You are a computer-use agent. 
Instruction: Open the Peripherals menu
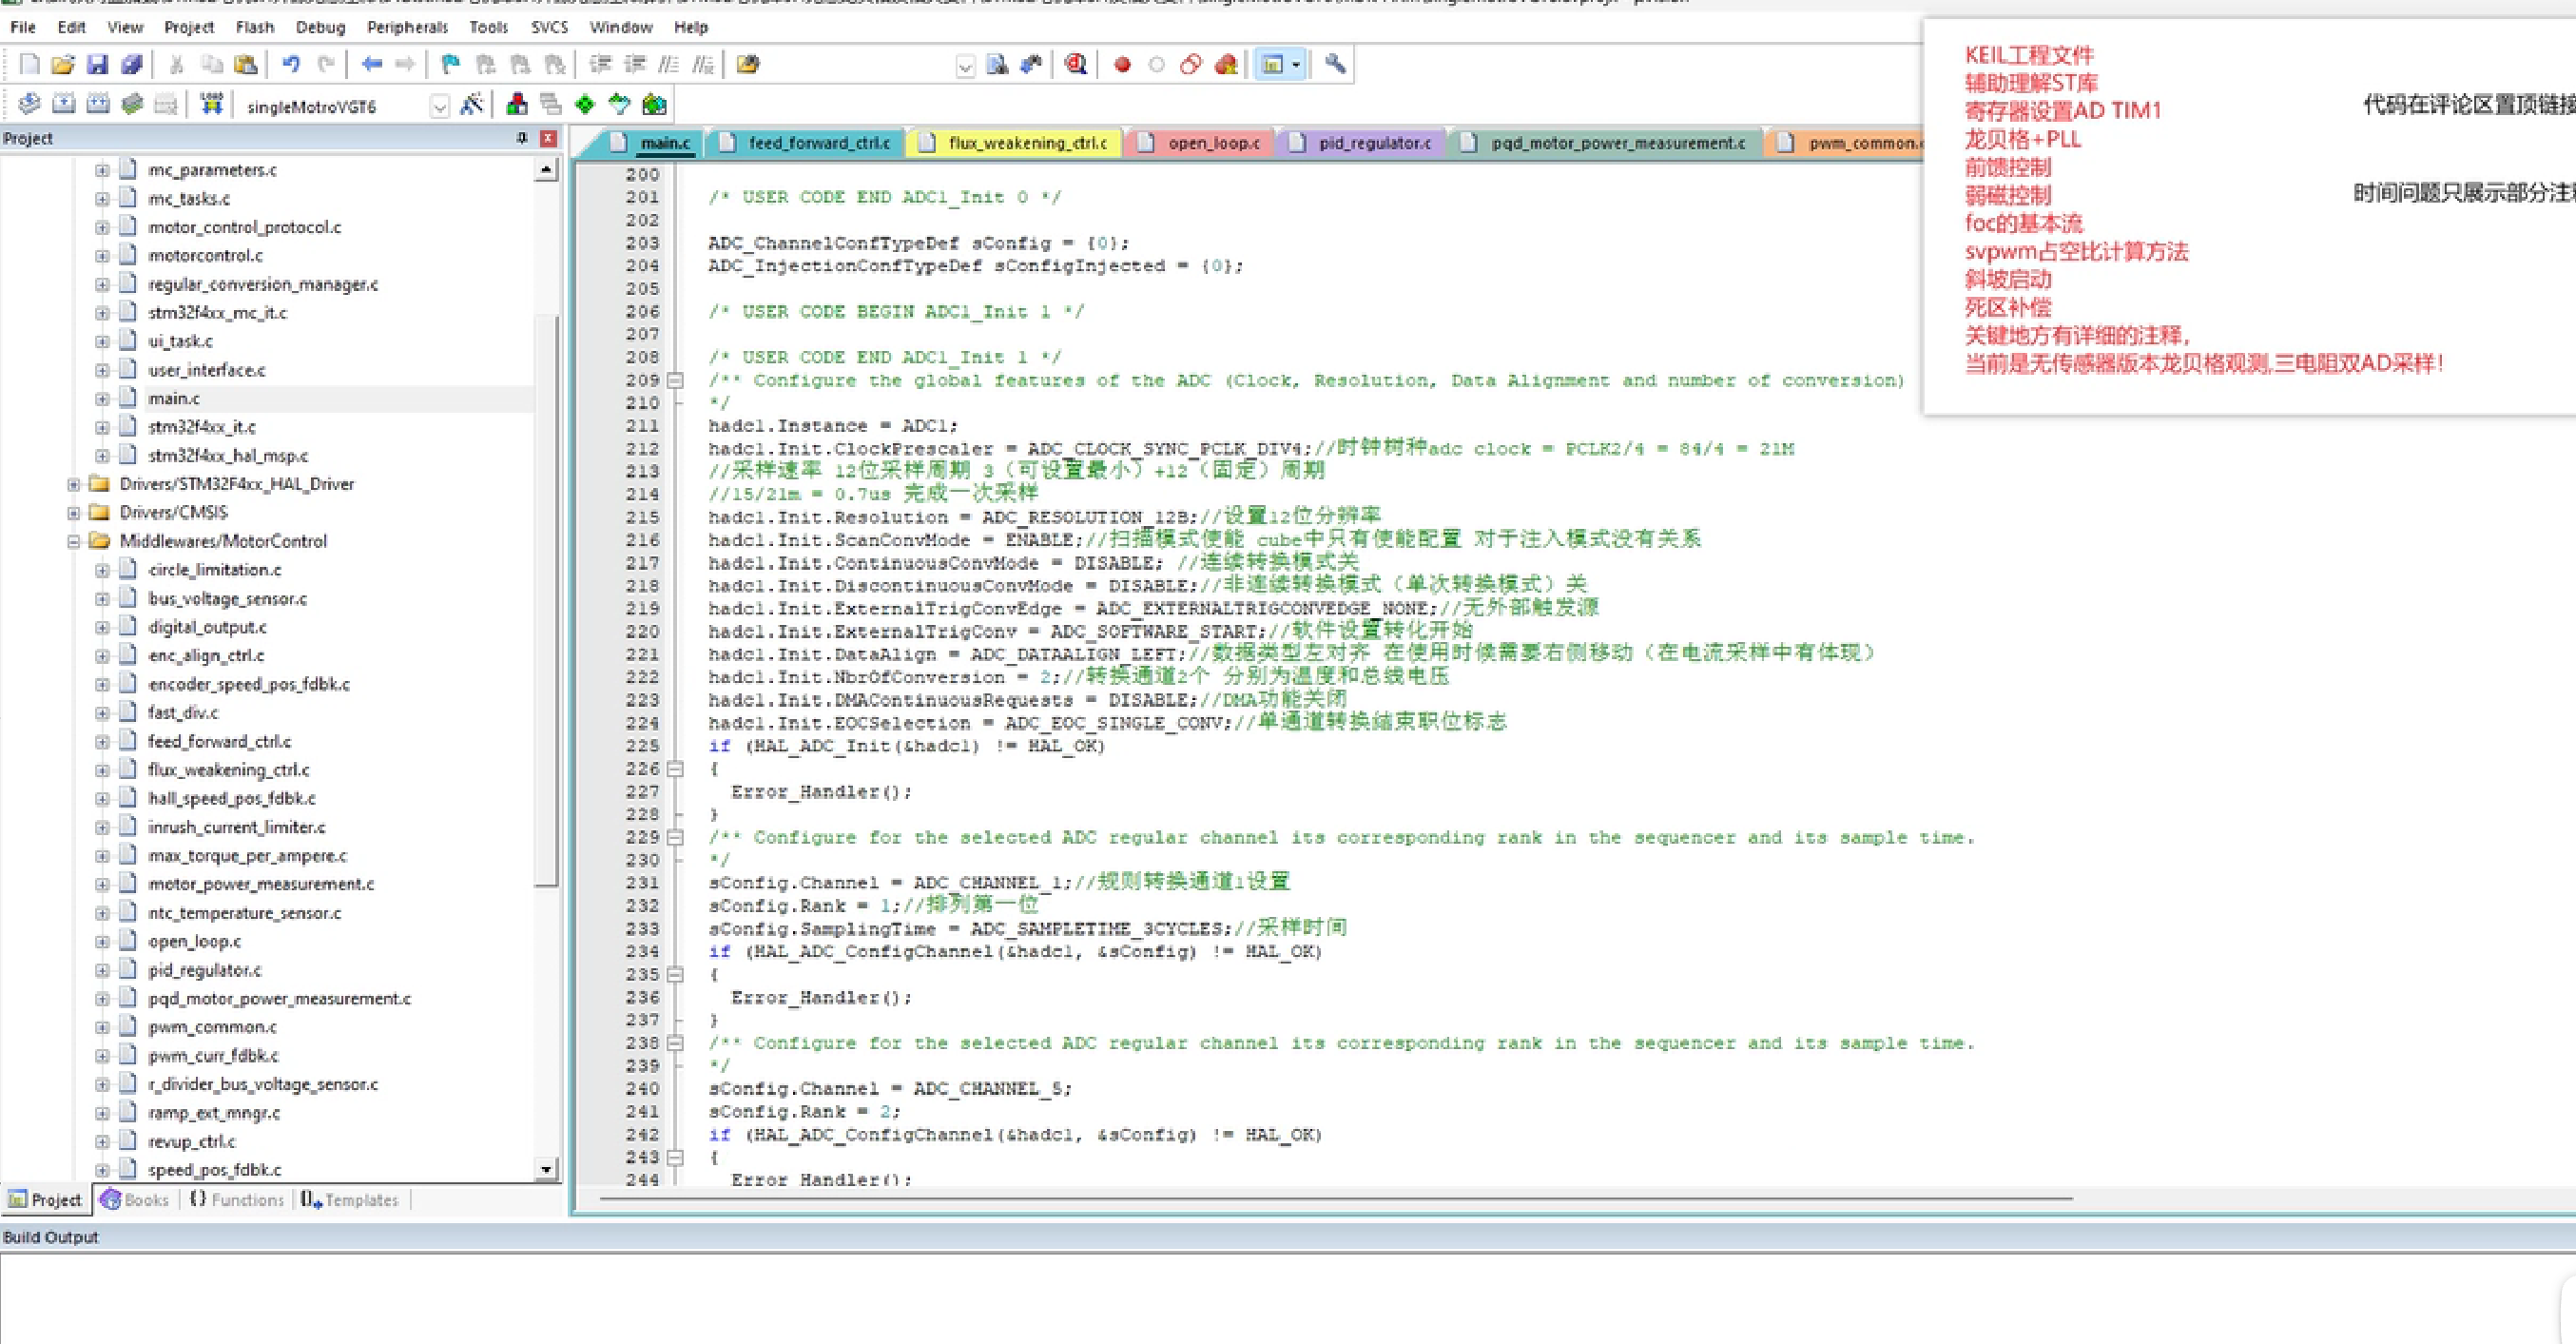[x=407, y=27]
